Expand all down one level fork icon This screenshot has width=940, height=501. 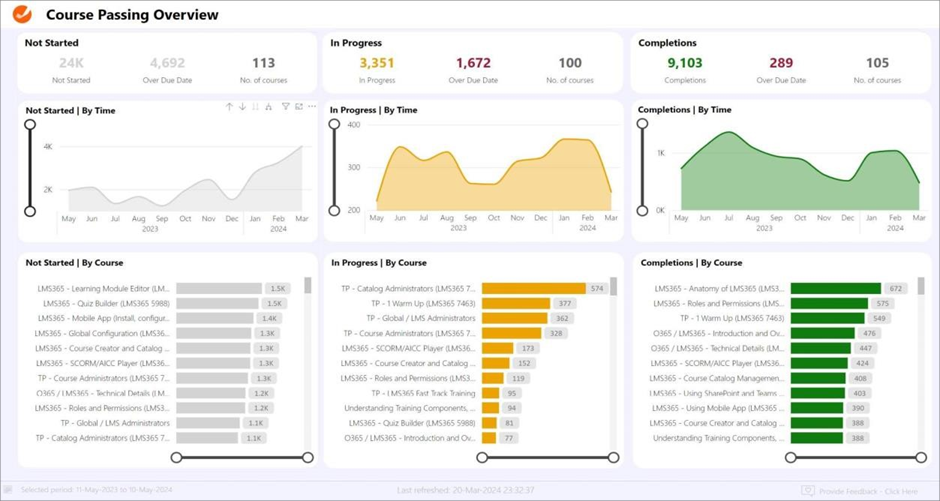point(268,107)
